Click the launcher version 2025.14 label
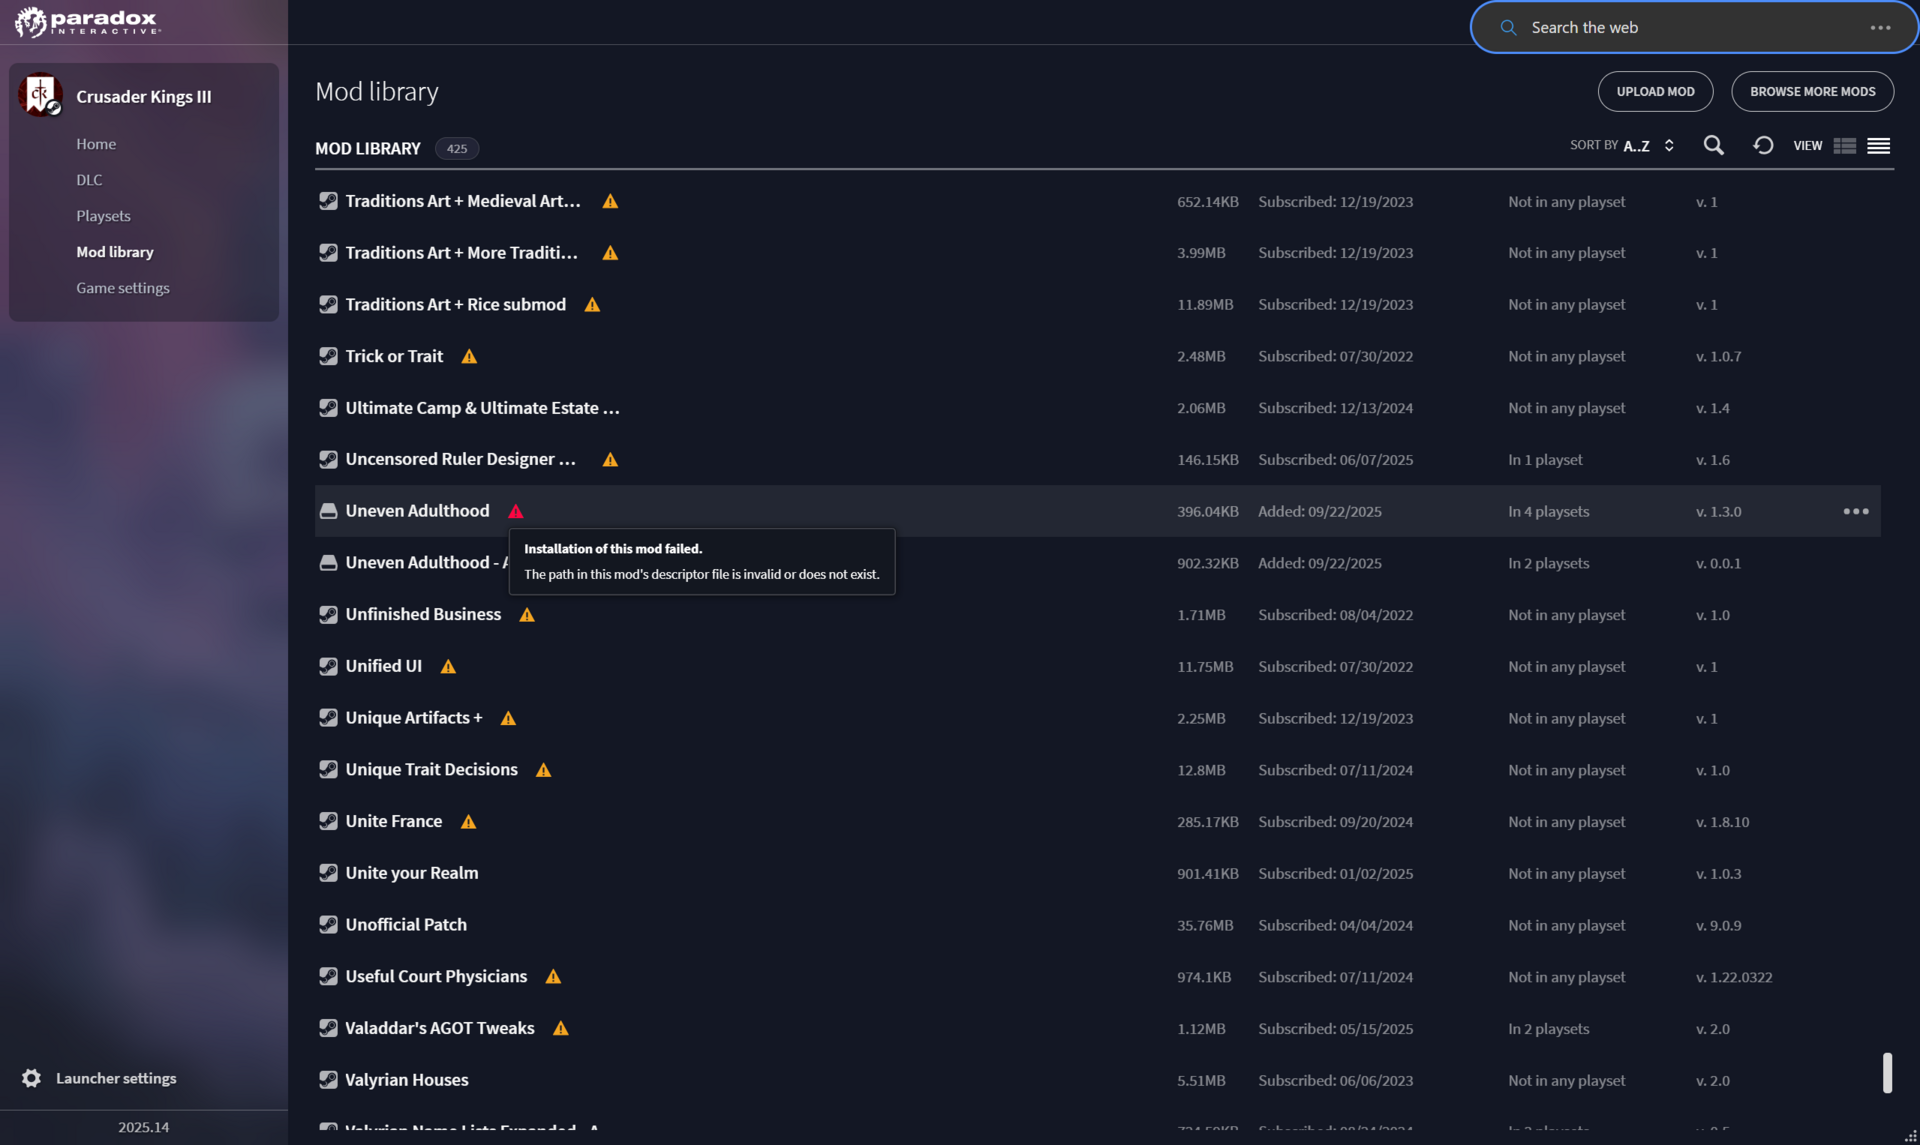This screenshot has height=1145, width=1920. [x=143, y=1127]
